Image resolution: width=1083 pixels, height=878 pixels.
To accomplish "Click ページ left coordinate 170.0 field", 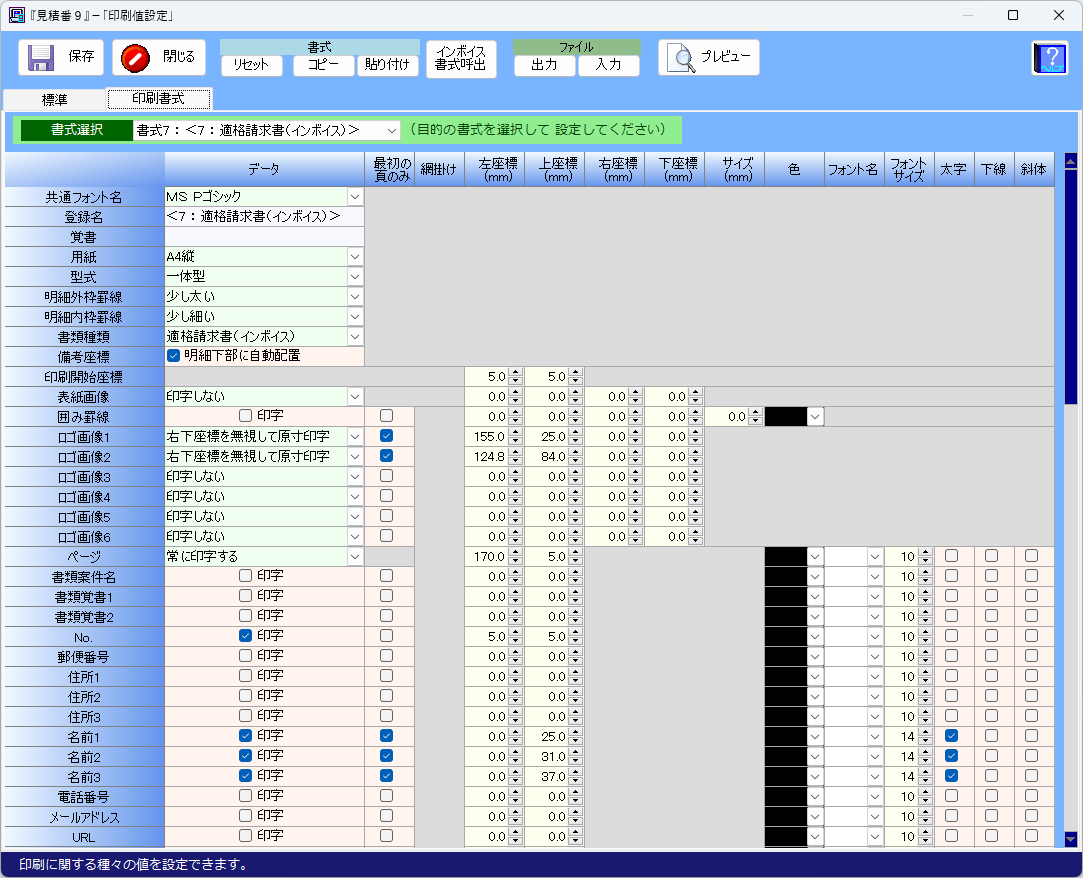I will tap(488, 557).
